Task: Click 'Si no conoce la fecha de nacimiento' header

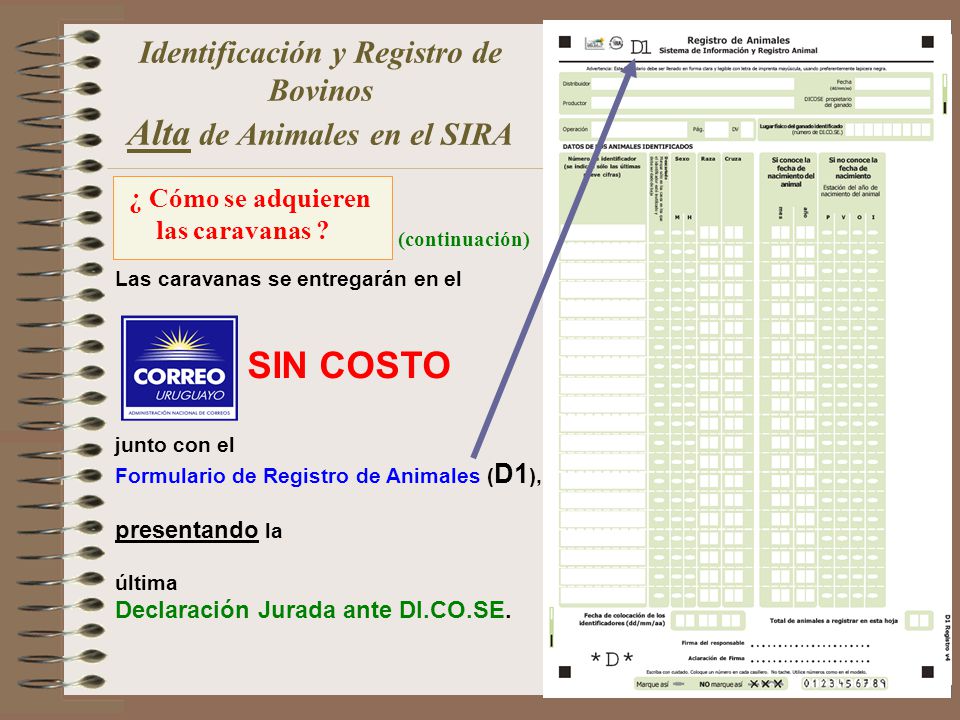Action: [x=852, y=168]
